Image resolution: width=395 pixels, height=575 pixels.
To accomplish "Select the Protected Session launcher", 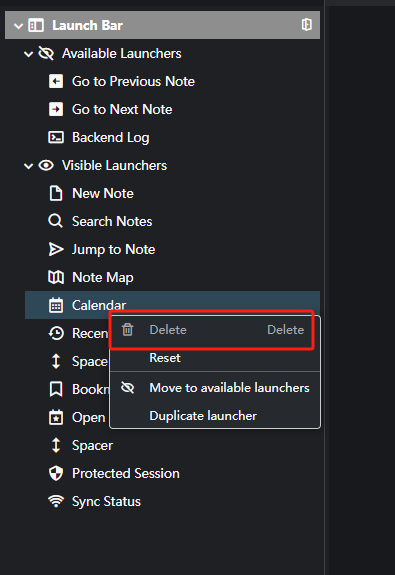I will [x=126, y=473].
